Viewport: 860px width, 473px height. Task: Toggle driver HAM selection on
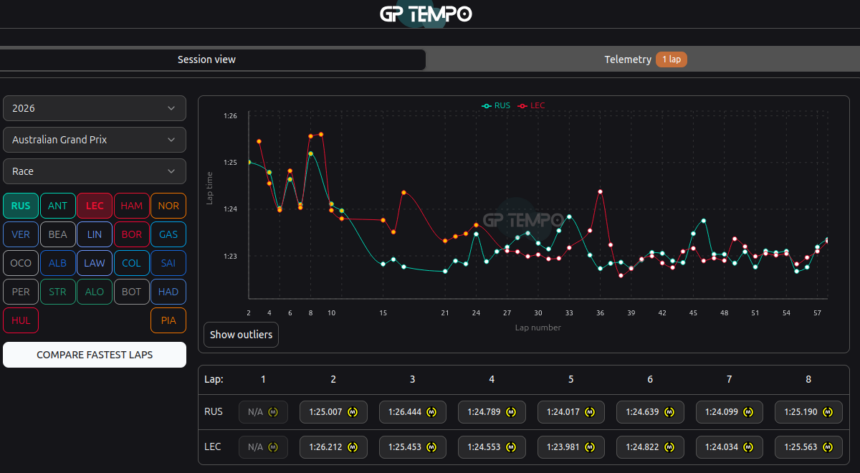[131, 206]
